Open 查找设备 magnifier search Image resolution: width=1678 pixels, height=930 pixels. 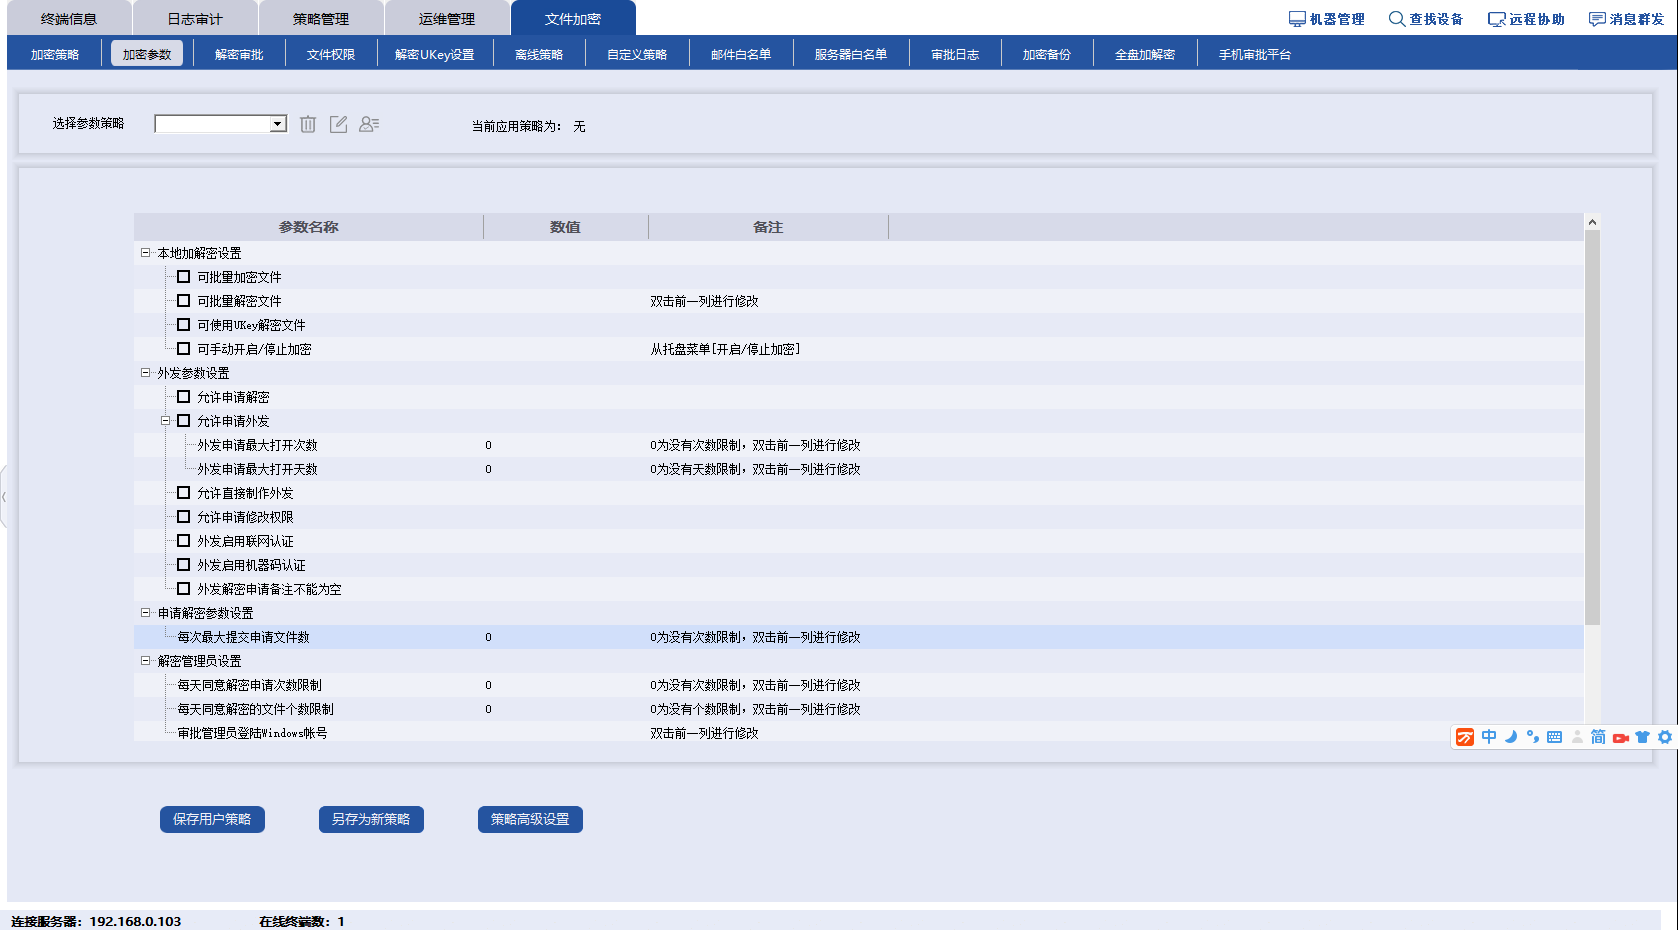(x=1426, y=19)
